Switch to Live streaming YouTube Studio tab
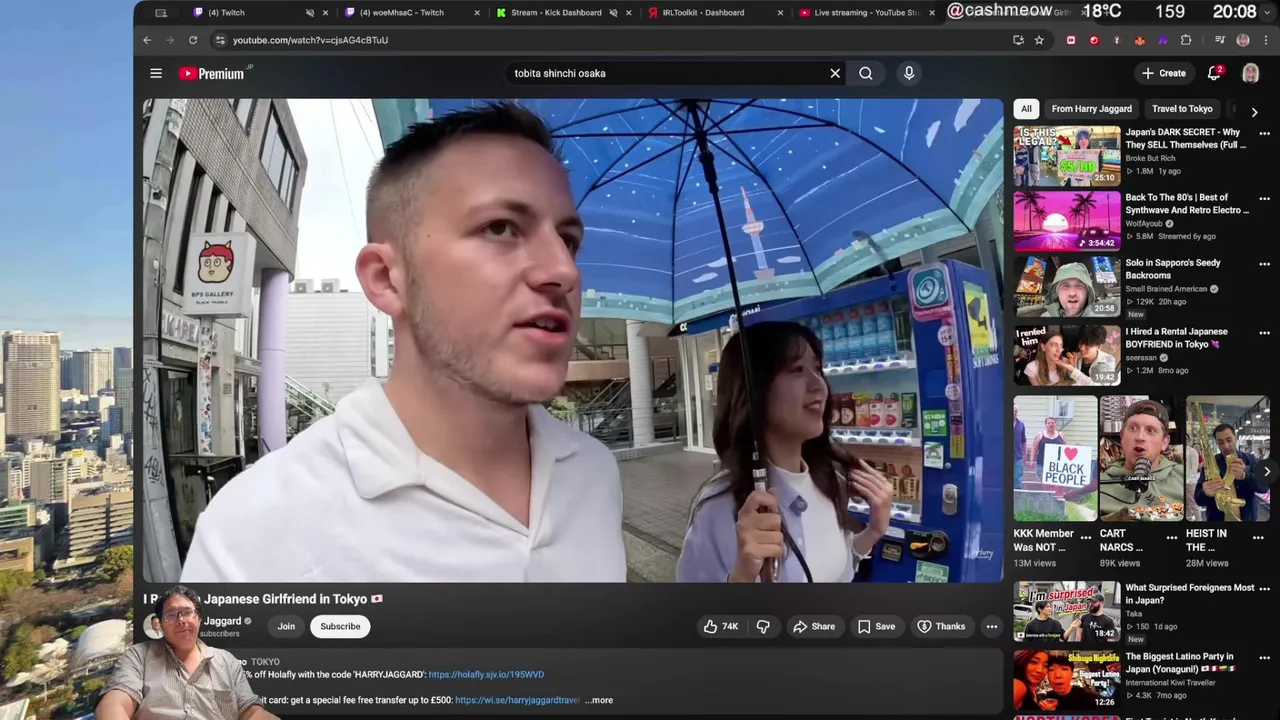 [866, 13]
